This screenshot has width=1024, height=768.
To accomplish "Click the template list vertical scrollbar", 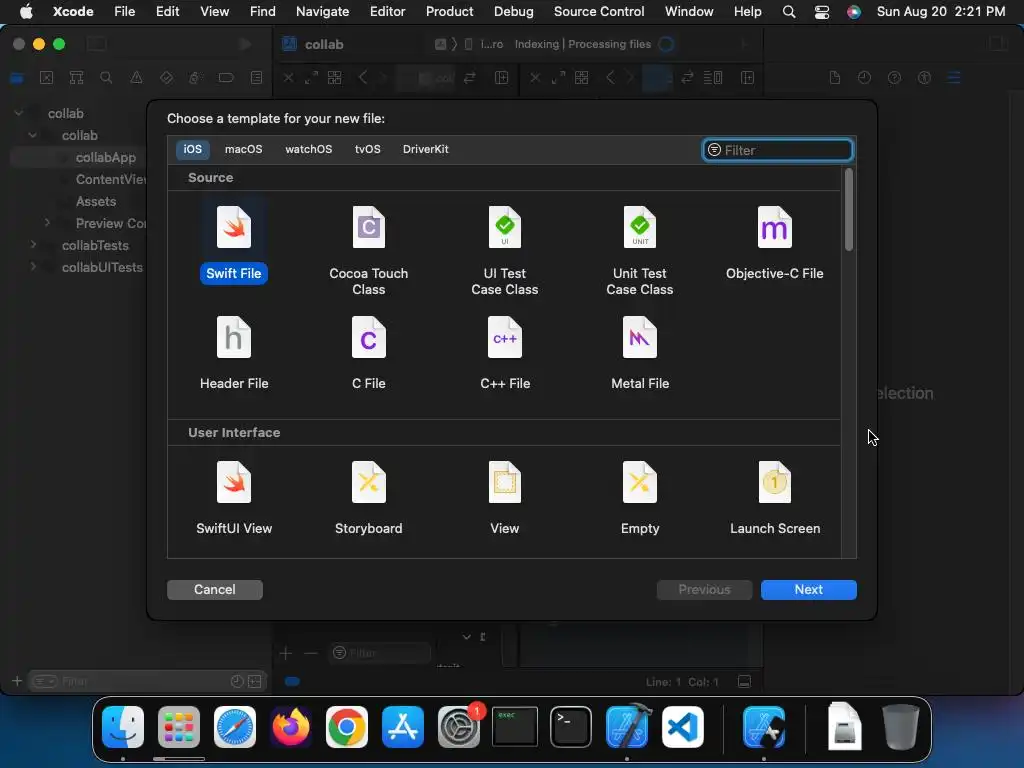I will pos(848,210).
